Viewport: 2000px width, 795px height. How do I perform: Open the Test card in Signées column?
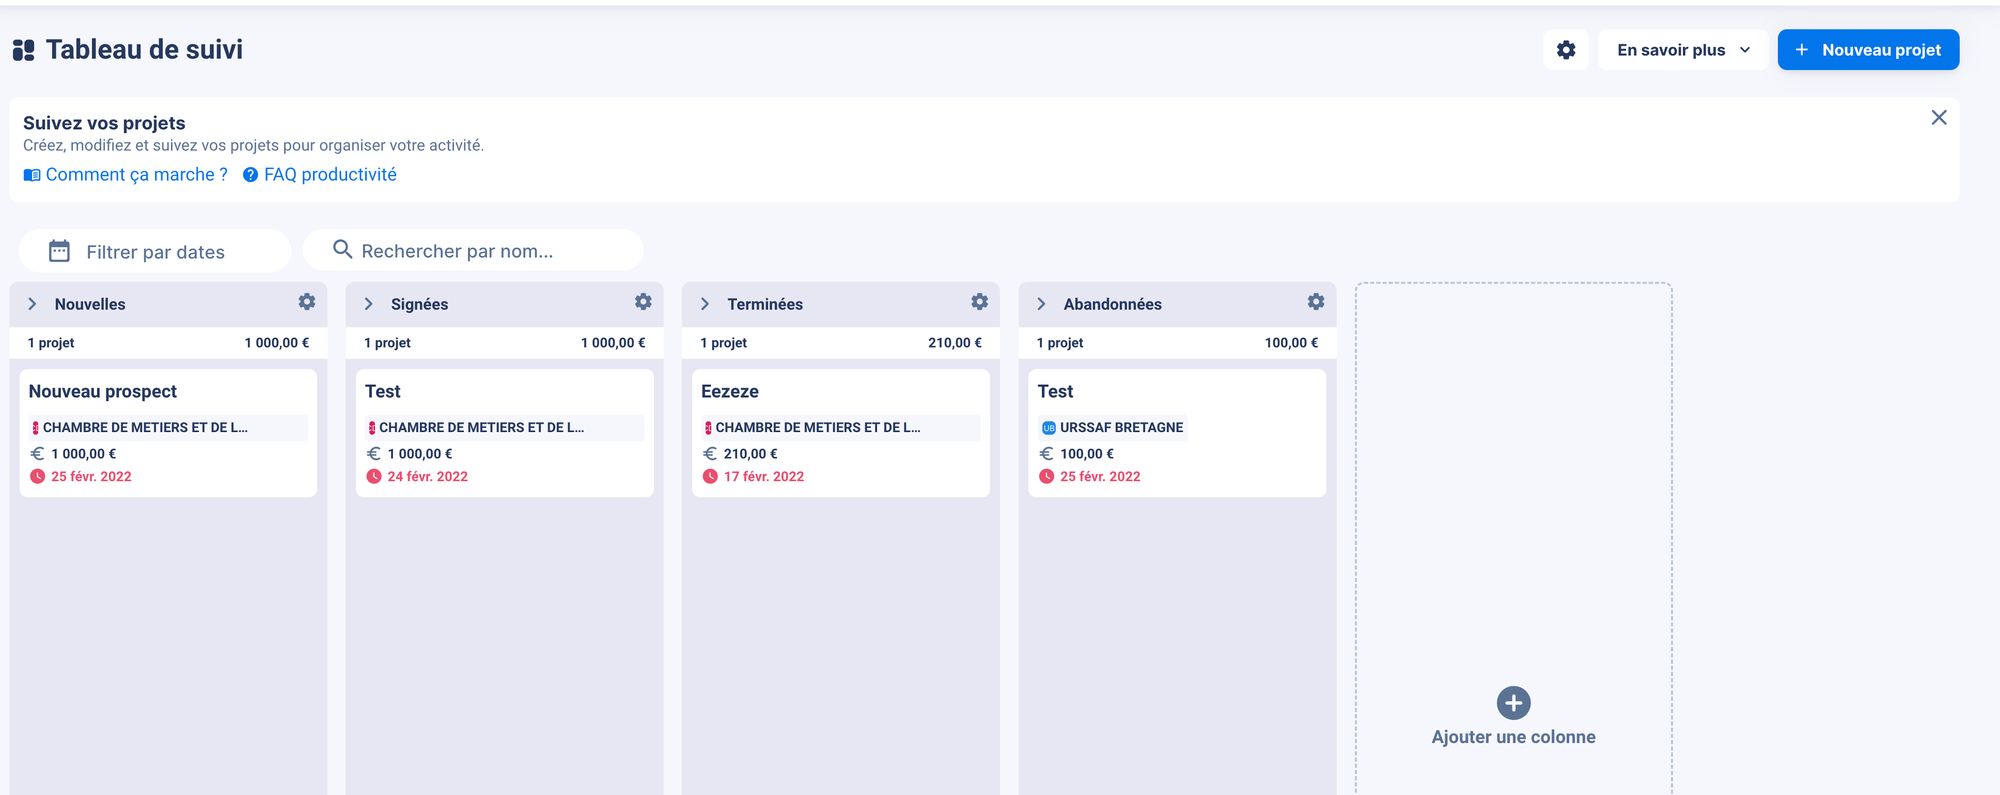[504, 433]
